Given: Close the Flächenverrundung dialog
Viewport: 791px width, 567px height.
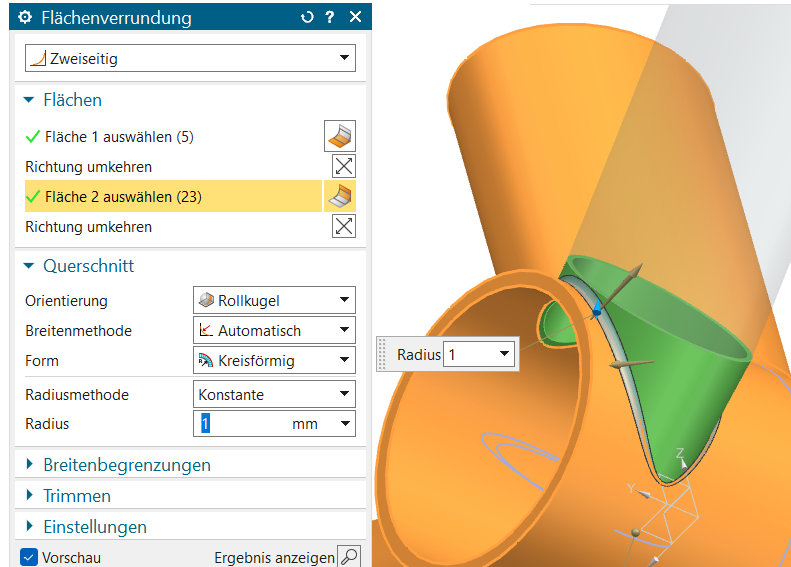Looking at the screenshot, I should click(355, 17).
